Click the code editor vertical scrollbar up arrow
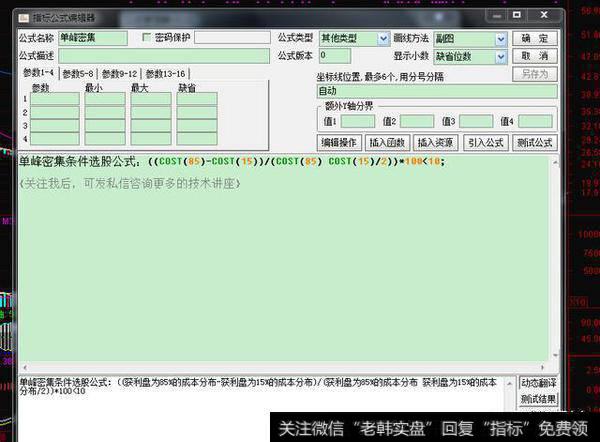 [555, 163]
